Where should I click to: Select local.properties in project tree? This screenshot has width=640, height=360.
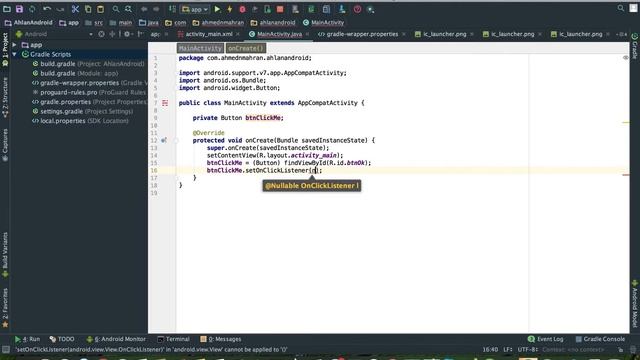80,121
